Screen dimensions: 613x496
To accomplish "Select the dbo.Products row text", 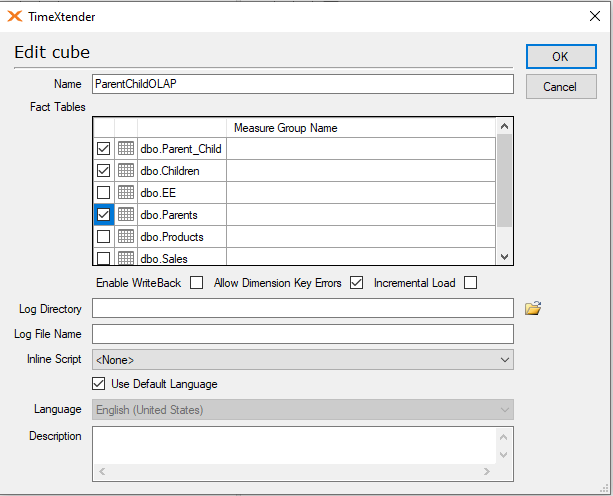I will pos(172,237).
